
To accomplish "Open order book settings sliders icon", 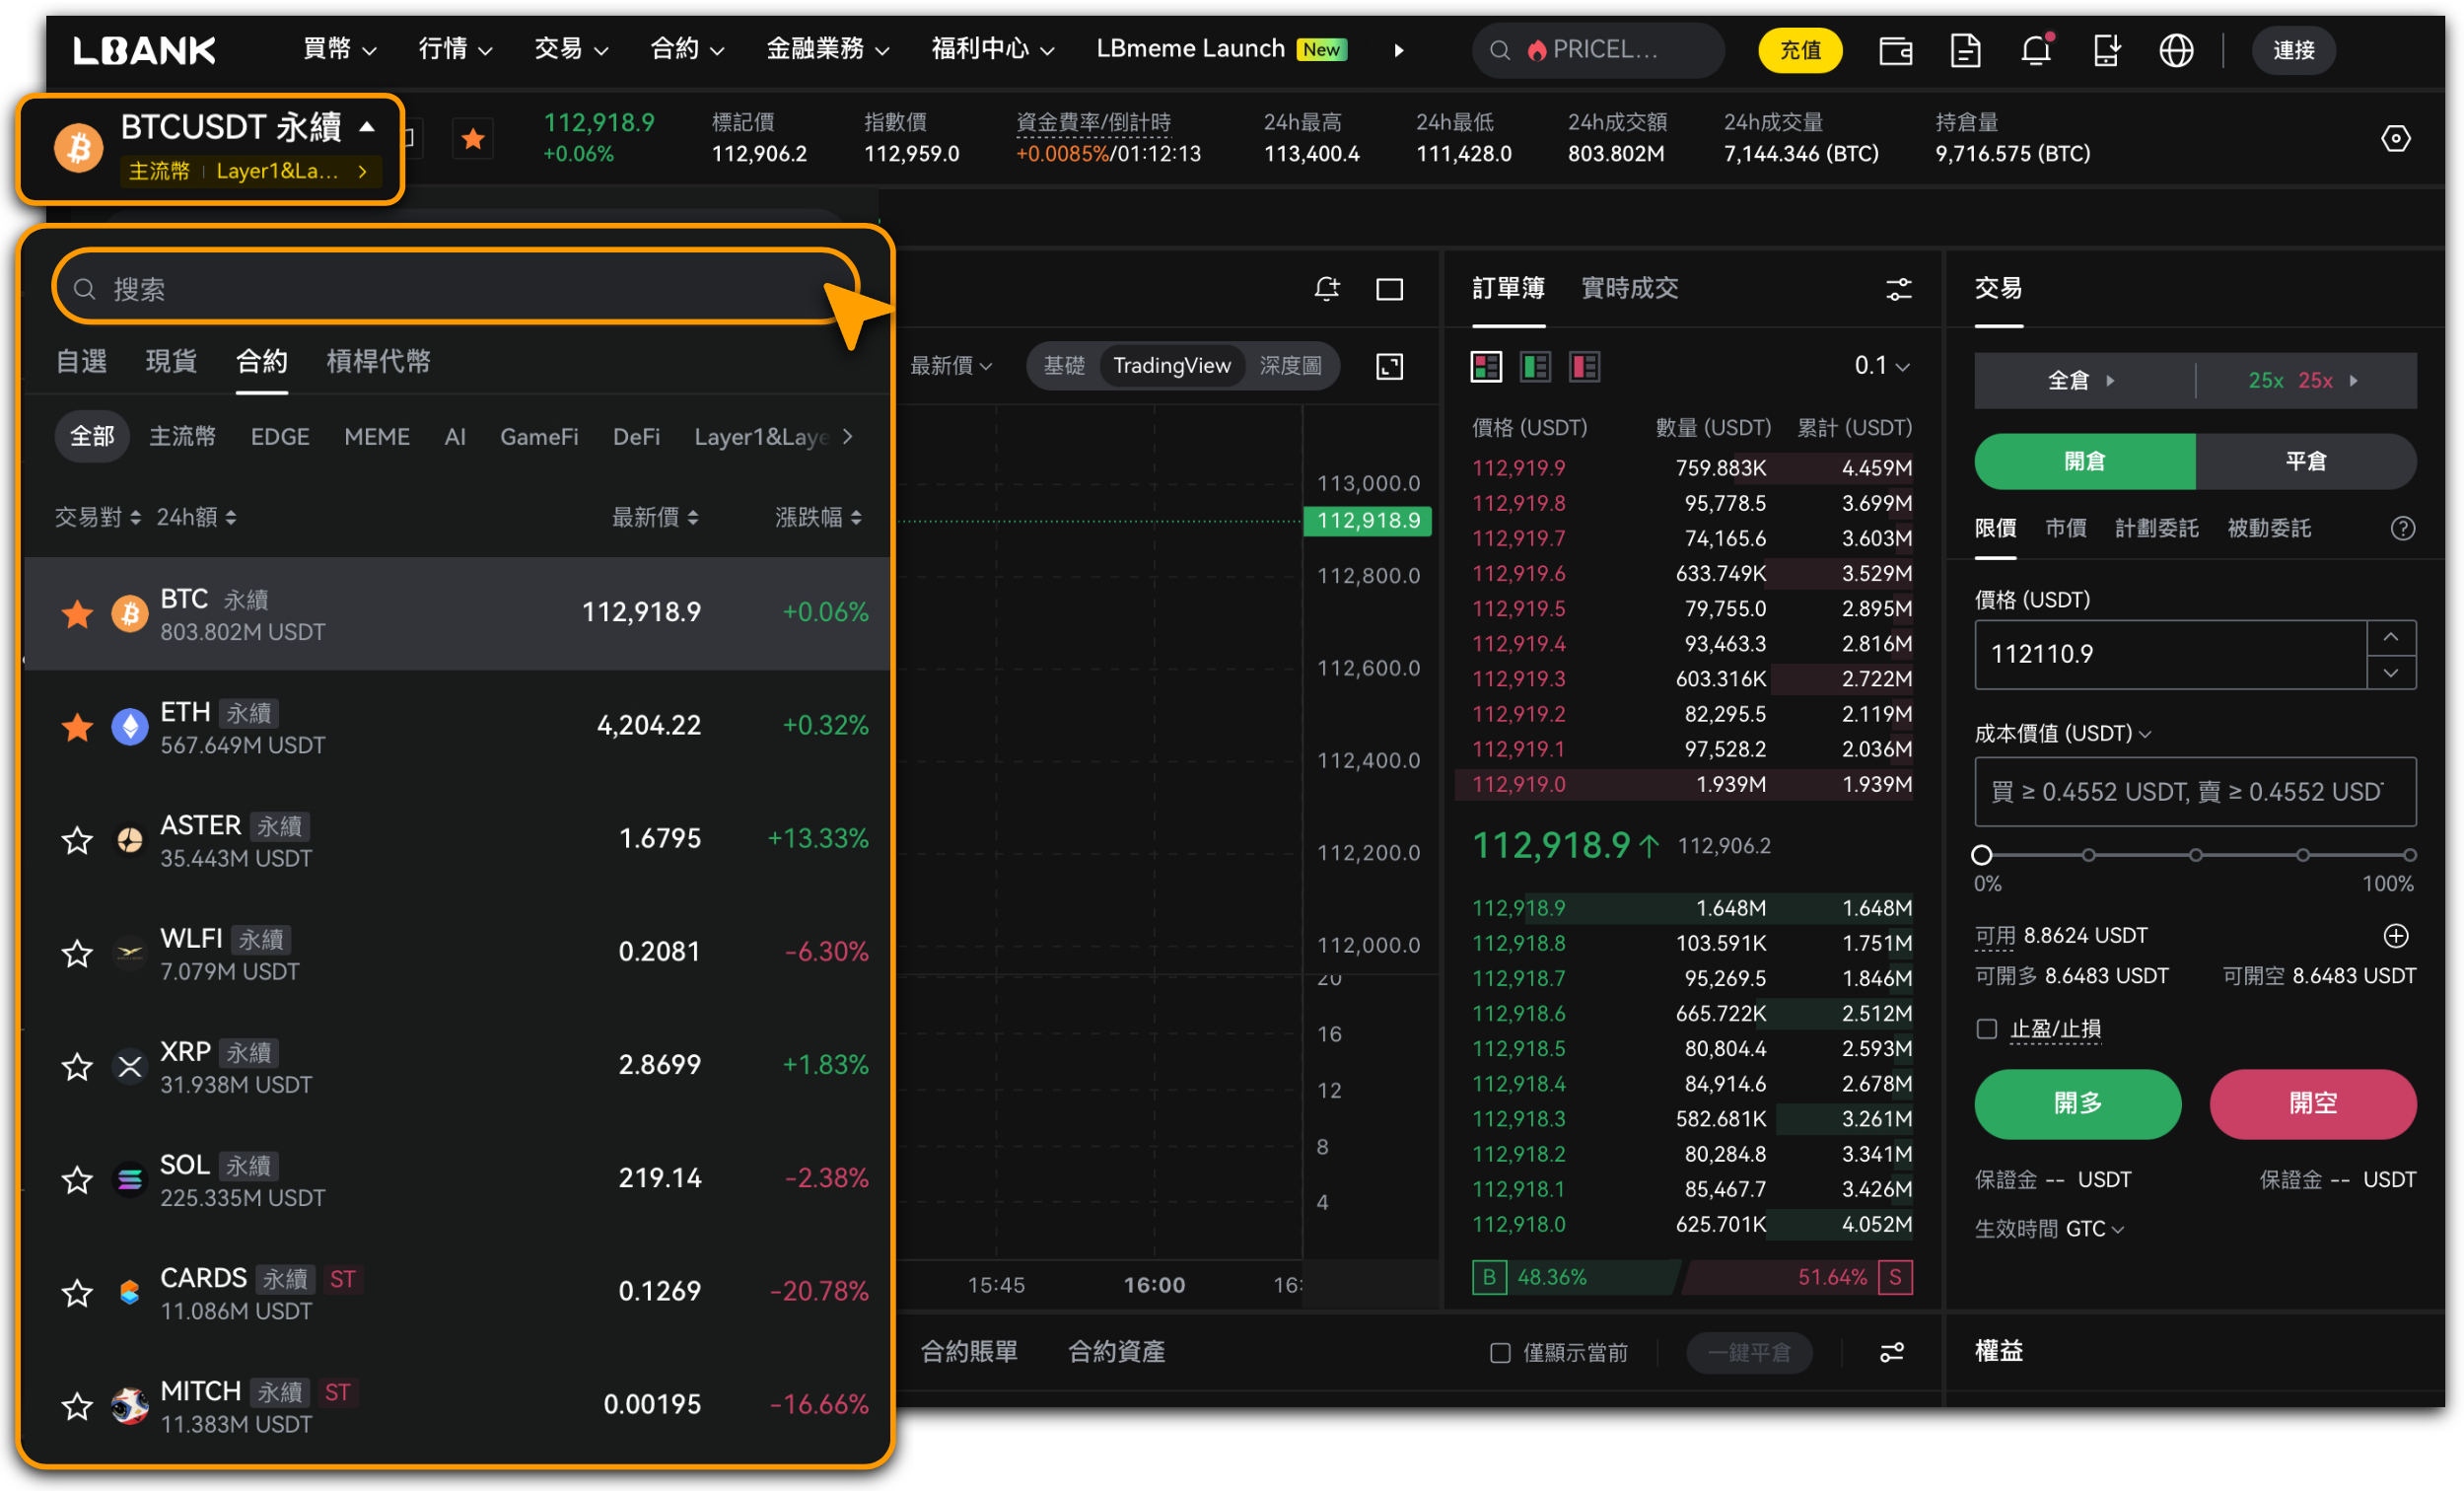I will click(1898, 289).
